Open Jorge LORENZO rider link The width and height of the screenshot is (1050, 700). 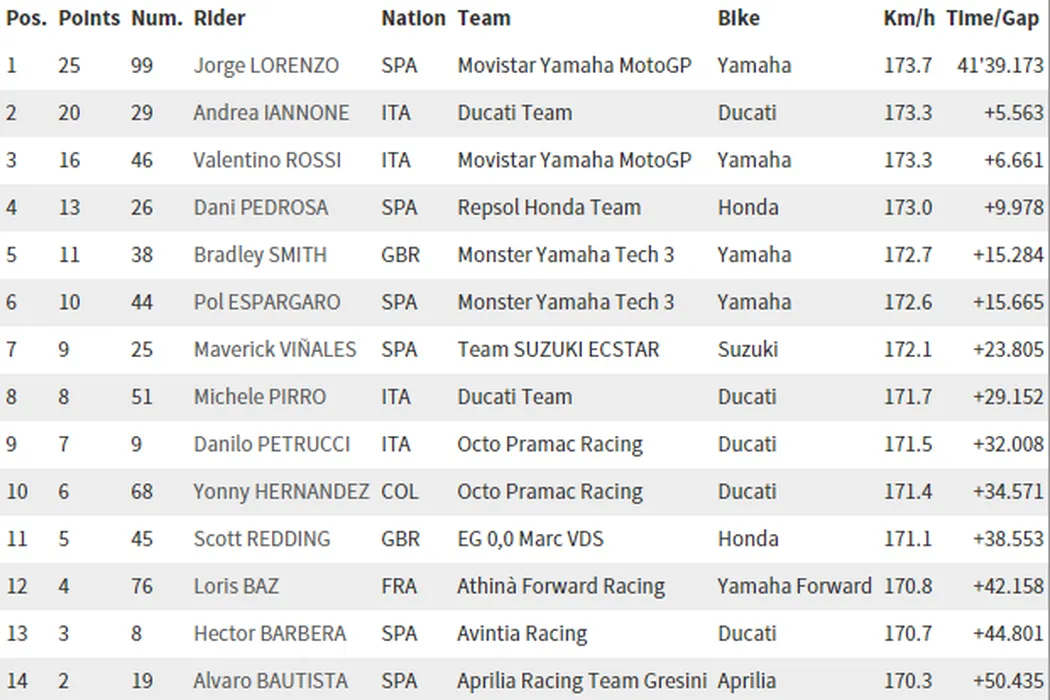(x=266, y=66)
